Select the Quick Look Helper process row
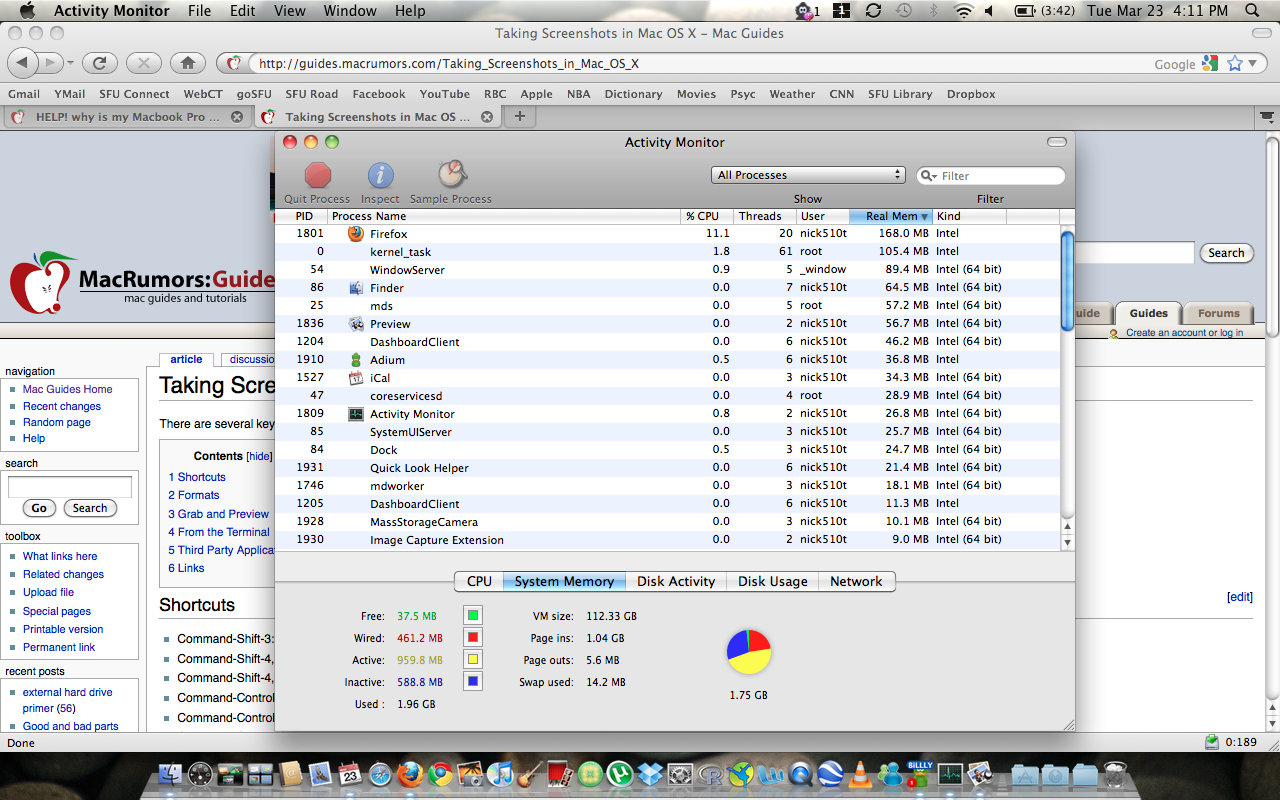Viewport: 1280px width, 800px height. [668, 468]
